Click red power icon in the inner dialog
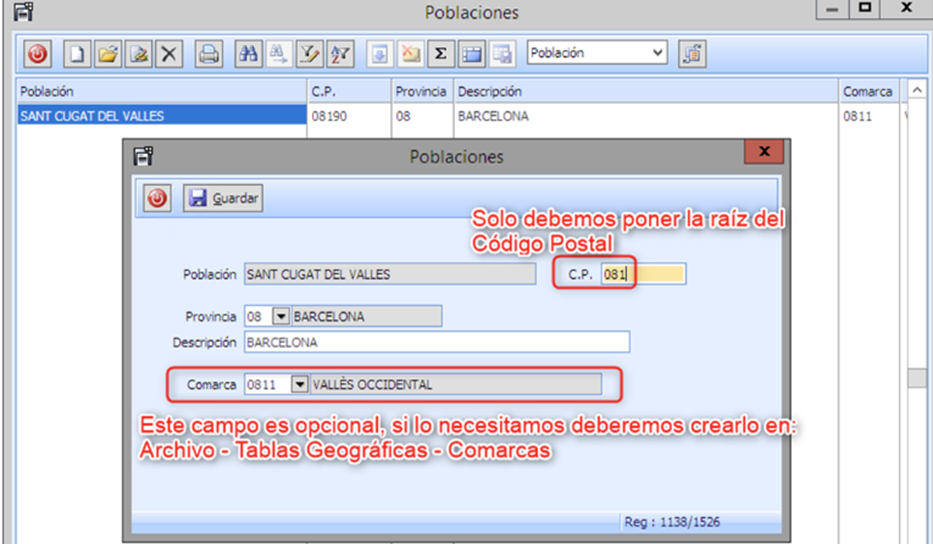This screenshot has width=933, height=544. 157,199
